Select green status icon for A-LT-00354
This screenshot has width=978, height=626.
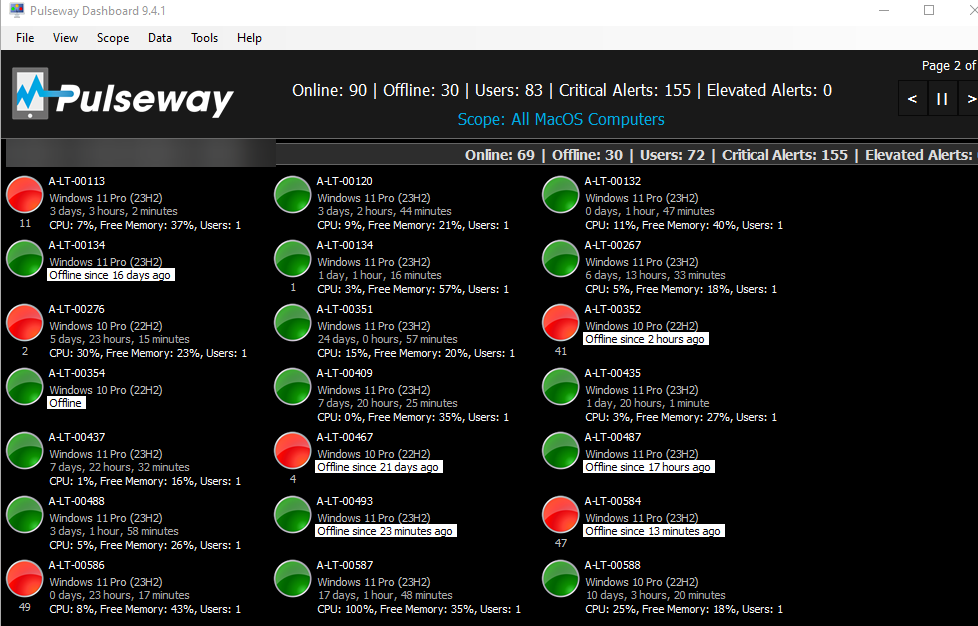(24, 387)
